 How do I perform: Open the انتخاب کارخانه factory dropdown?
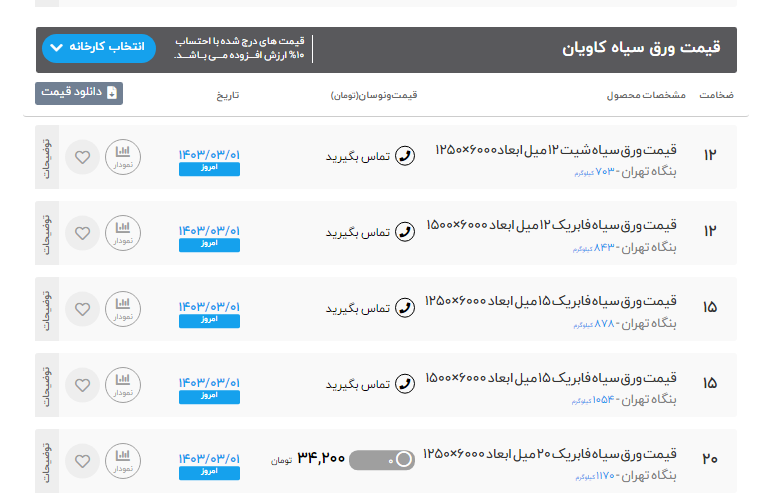pos(99,48)
